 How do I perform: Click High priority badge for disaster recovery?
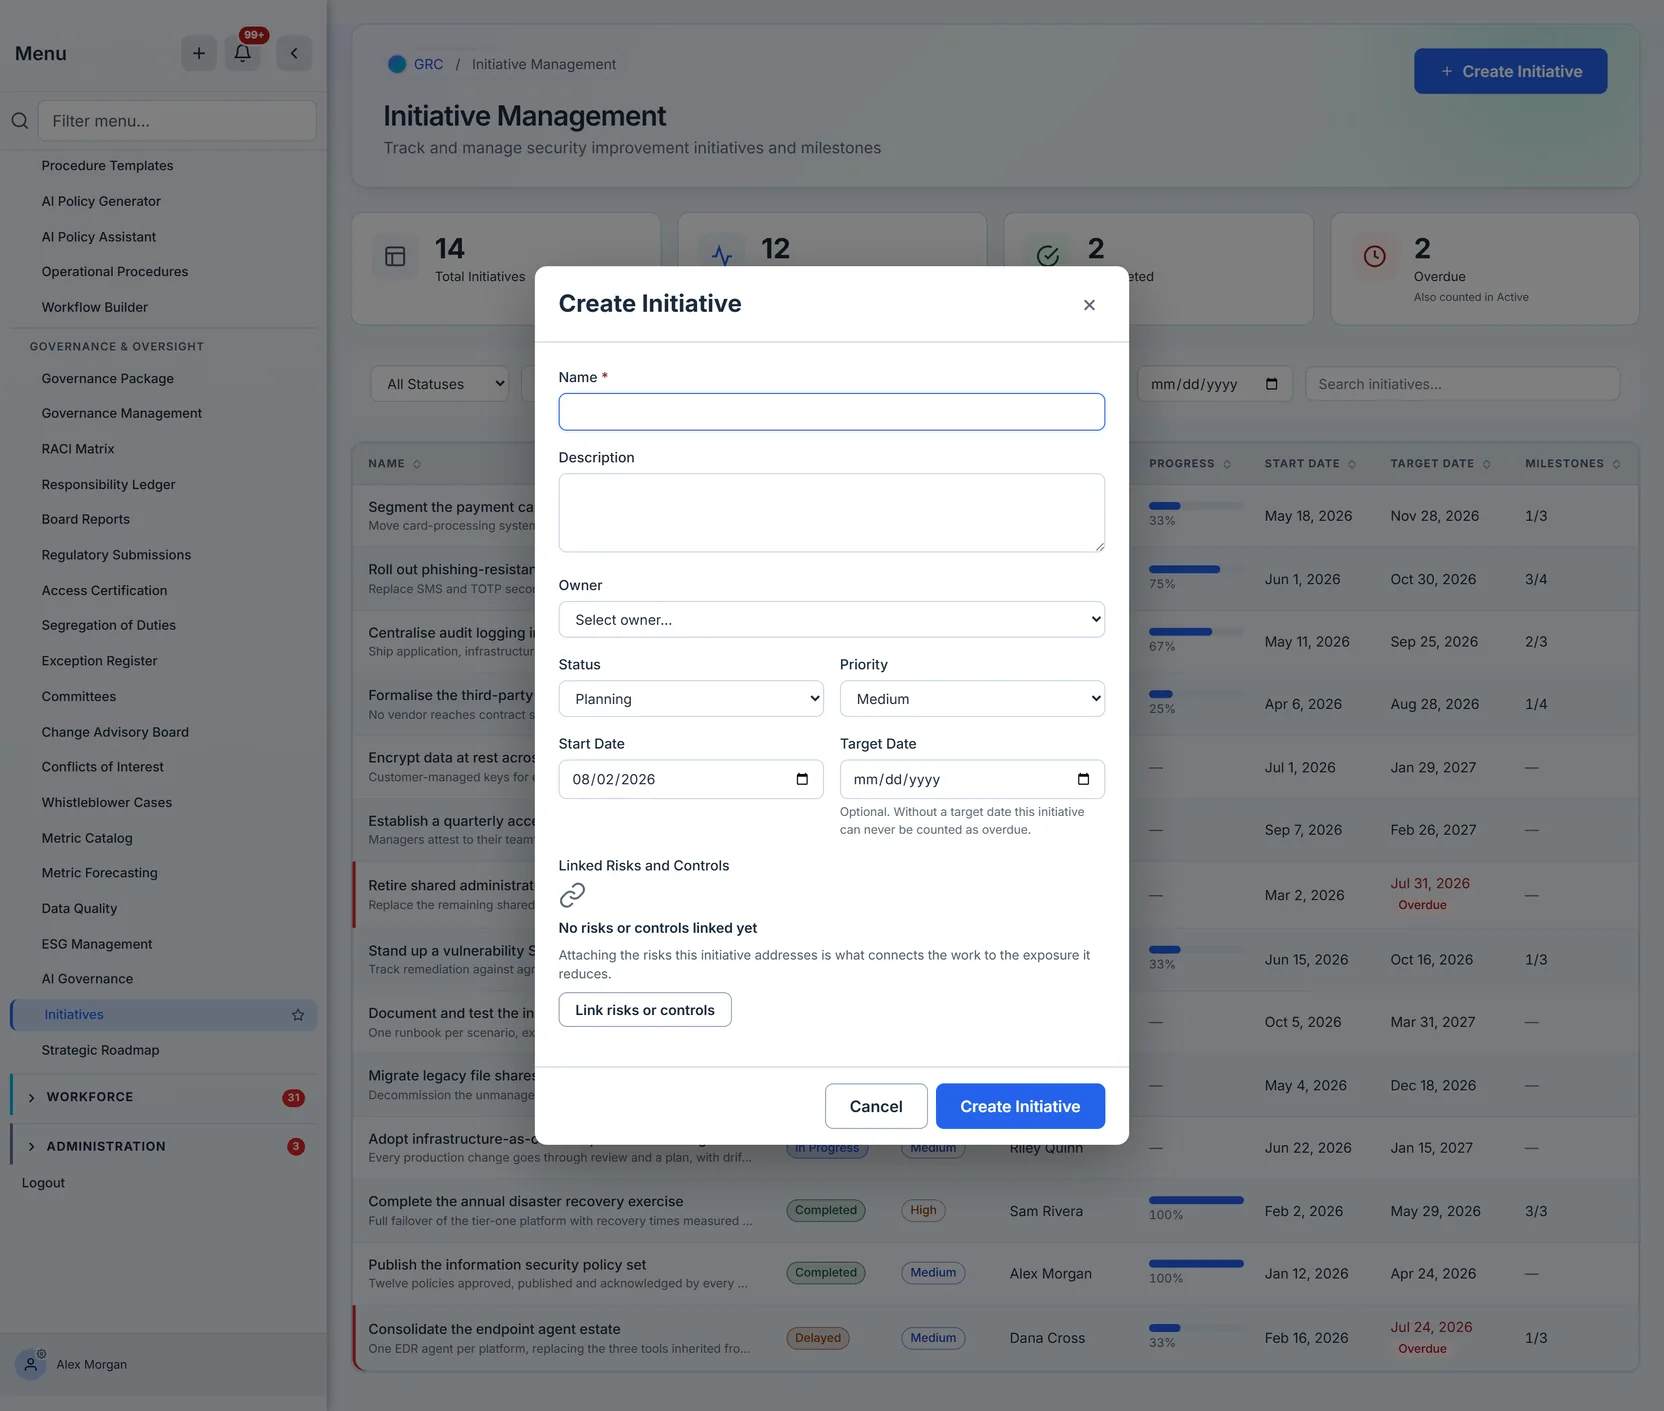click(x=923, y=1210)
